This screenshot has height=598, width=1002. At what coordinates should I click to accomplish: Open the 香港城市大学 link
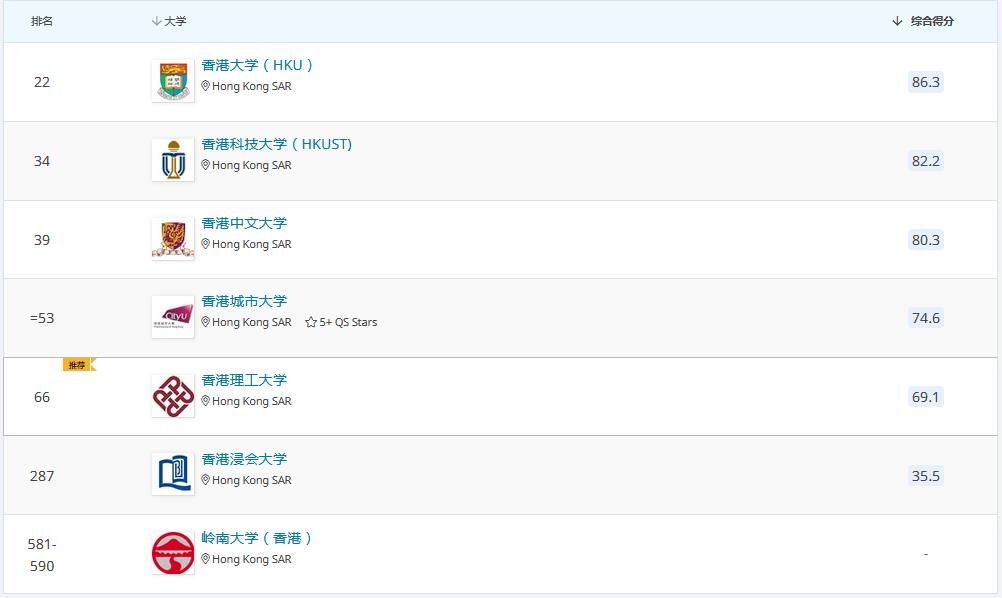tap(244, 301)
